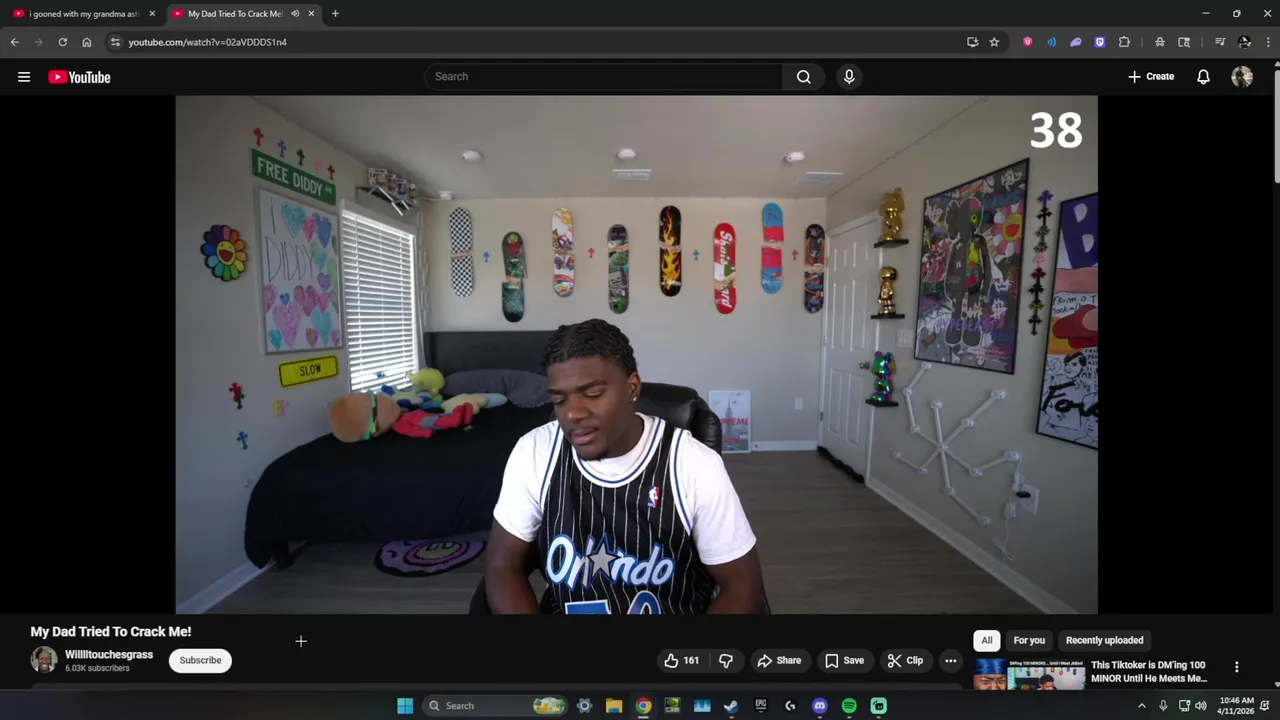Show hidden system tray icons
The height and width of the screenshot is (720, 1280).
point(1141,706)
